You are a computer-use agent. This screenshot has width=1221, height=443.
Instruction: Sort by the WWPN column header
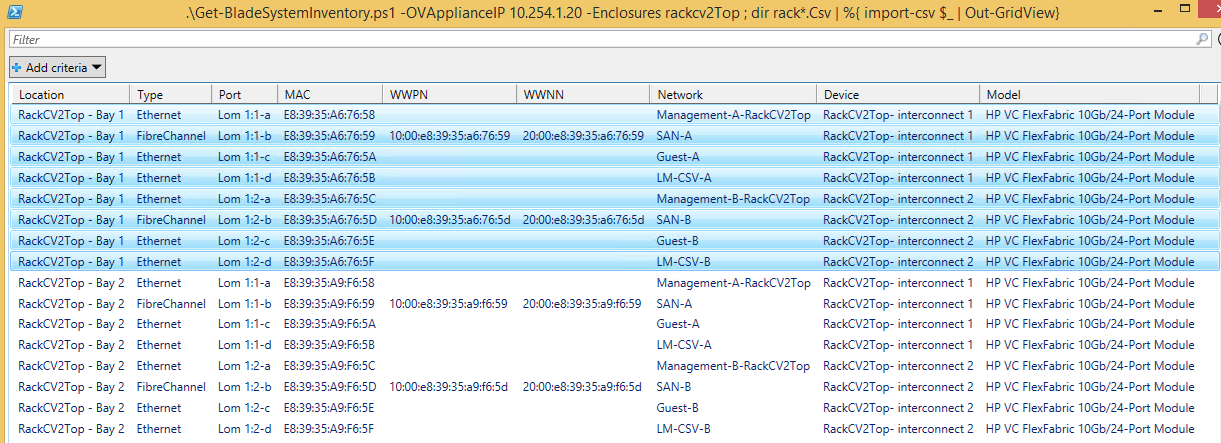click(x=449, y=94)
